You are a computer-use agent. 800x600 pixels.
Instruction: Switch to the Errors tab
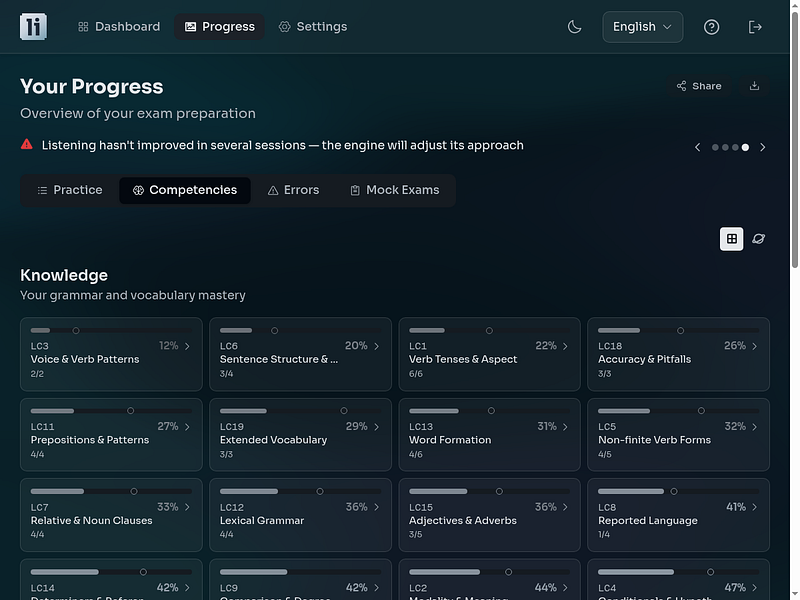(293, 190)
